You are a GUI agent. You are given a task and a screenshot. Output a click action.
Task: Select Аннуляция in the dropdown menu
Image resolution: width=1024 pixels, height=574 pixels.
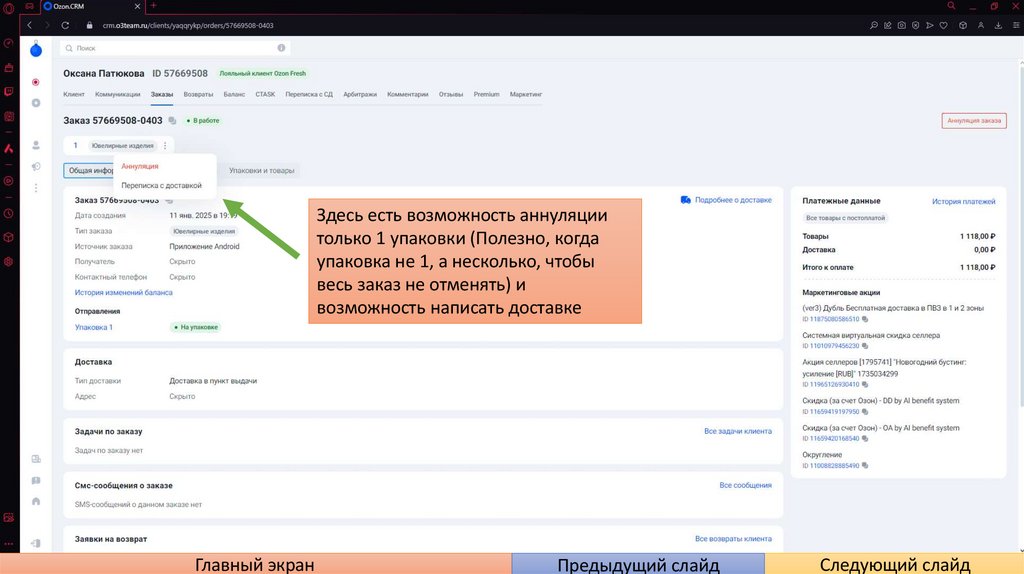[140, 166]
